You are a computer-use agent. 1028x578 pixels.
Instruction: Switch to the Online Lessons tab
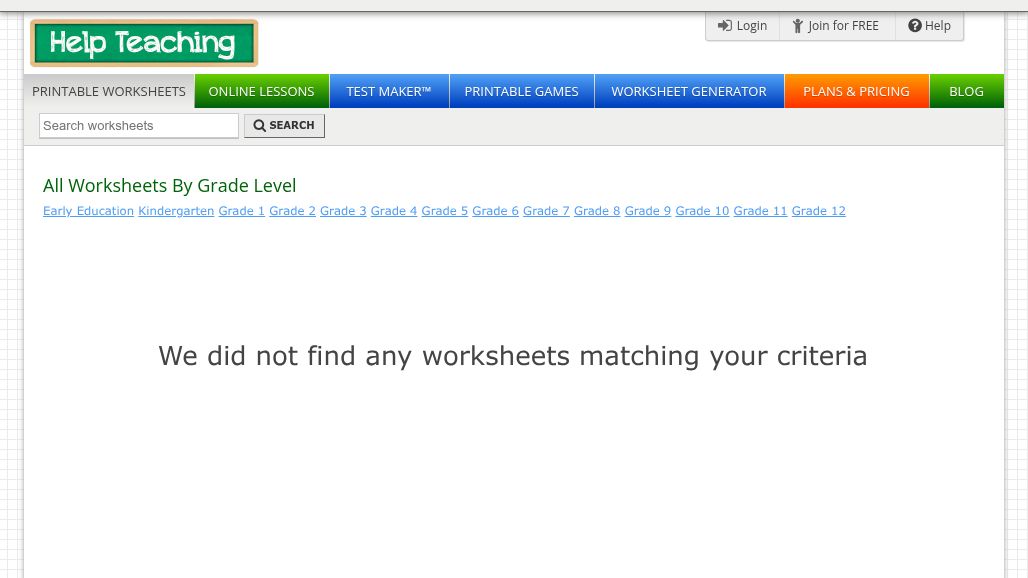tap(261, 91)
